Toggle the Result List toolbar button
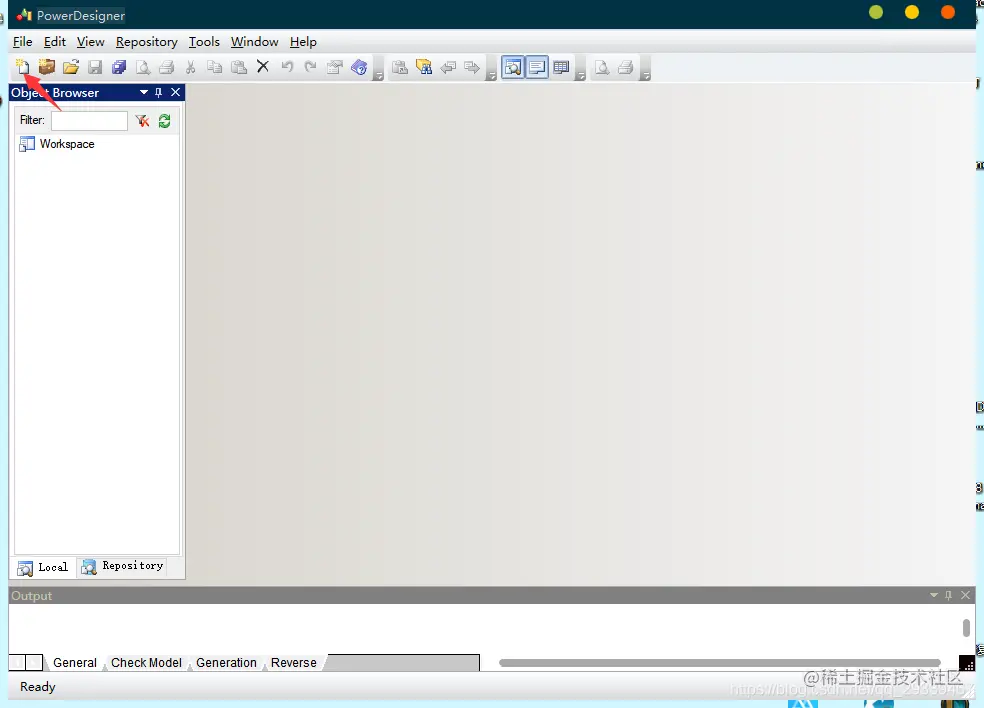984x708 pixels. click(x=561, y=67)
